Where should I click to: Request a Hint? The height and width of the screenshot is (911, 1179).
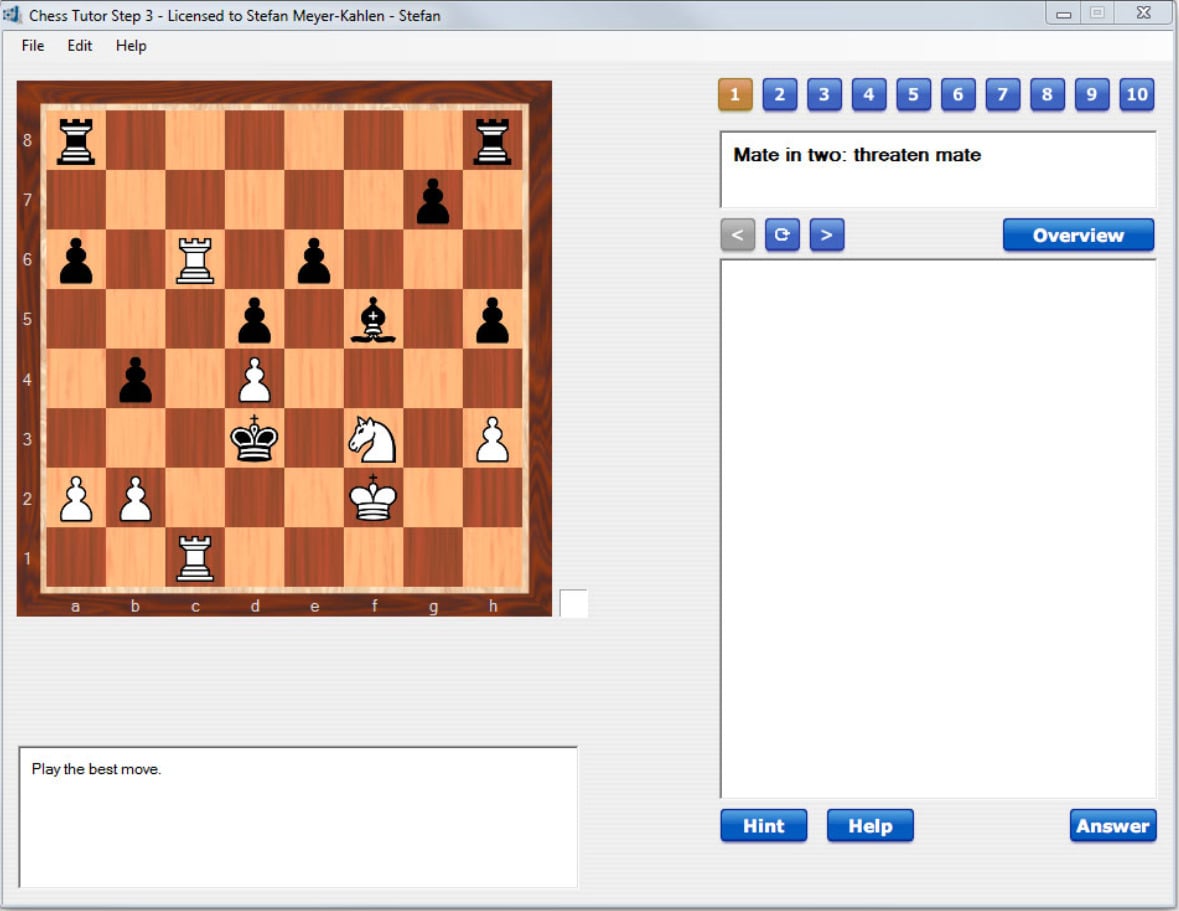pos(763,826)
